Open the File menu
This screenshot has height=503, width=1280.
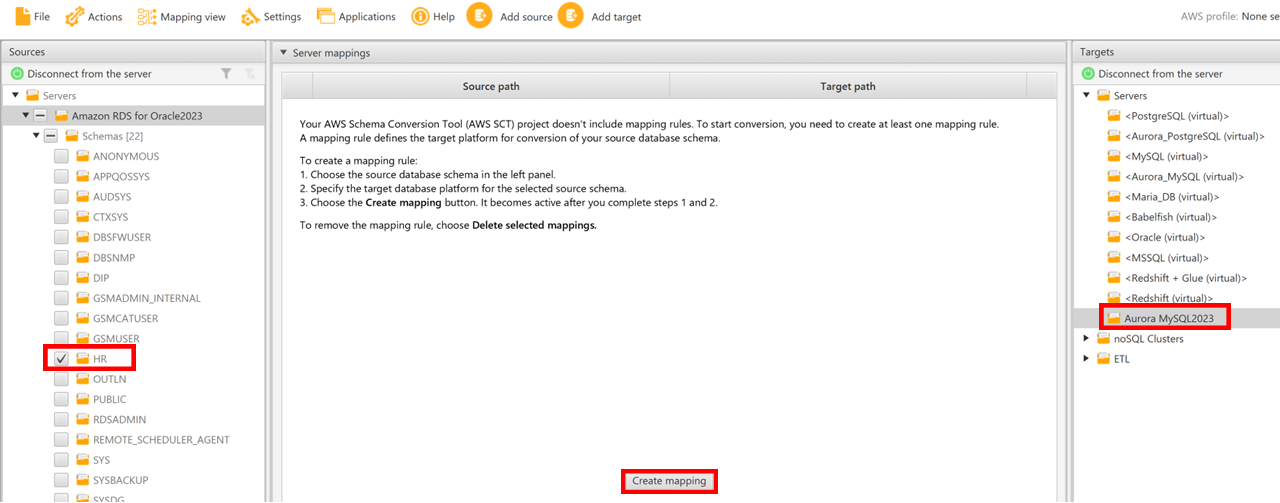33,16
